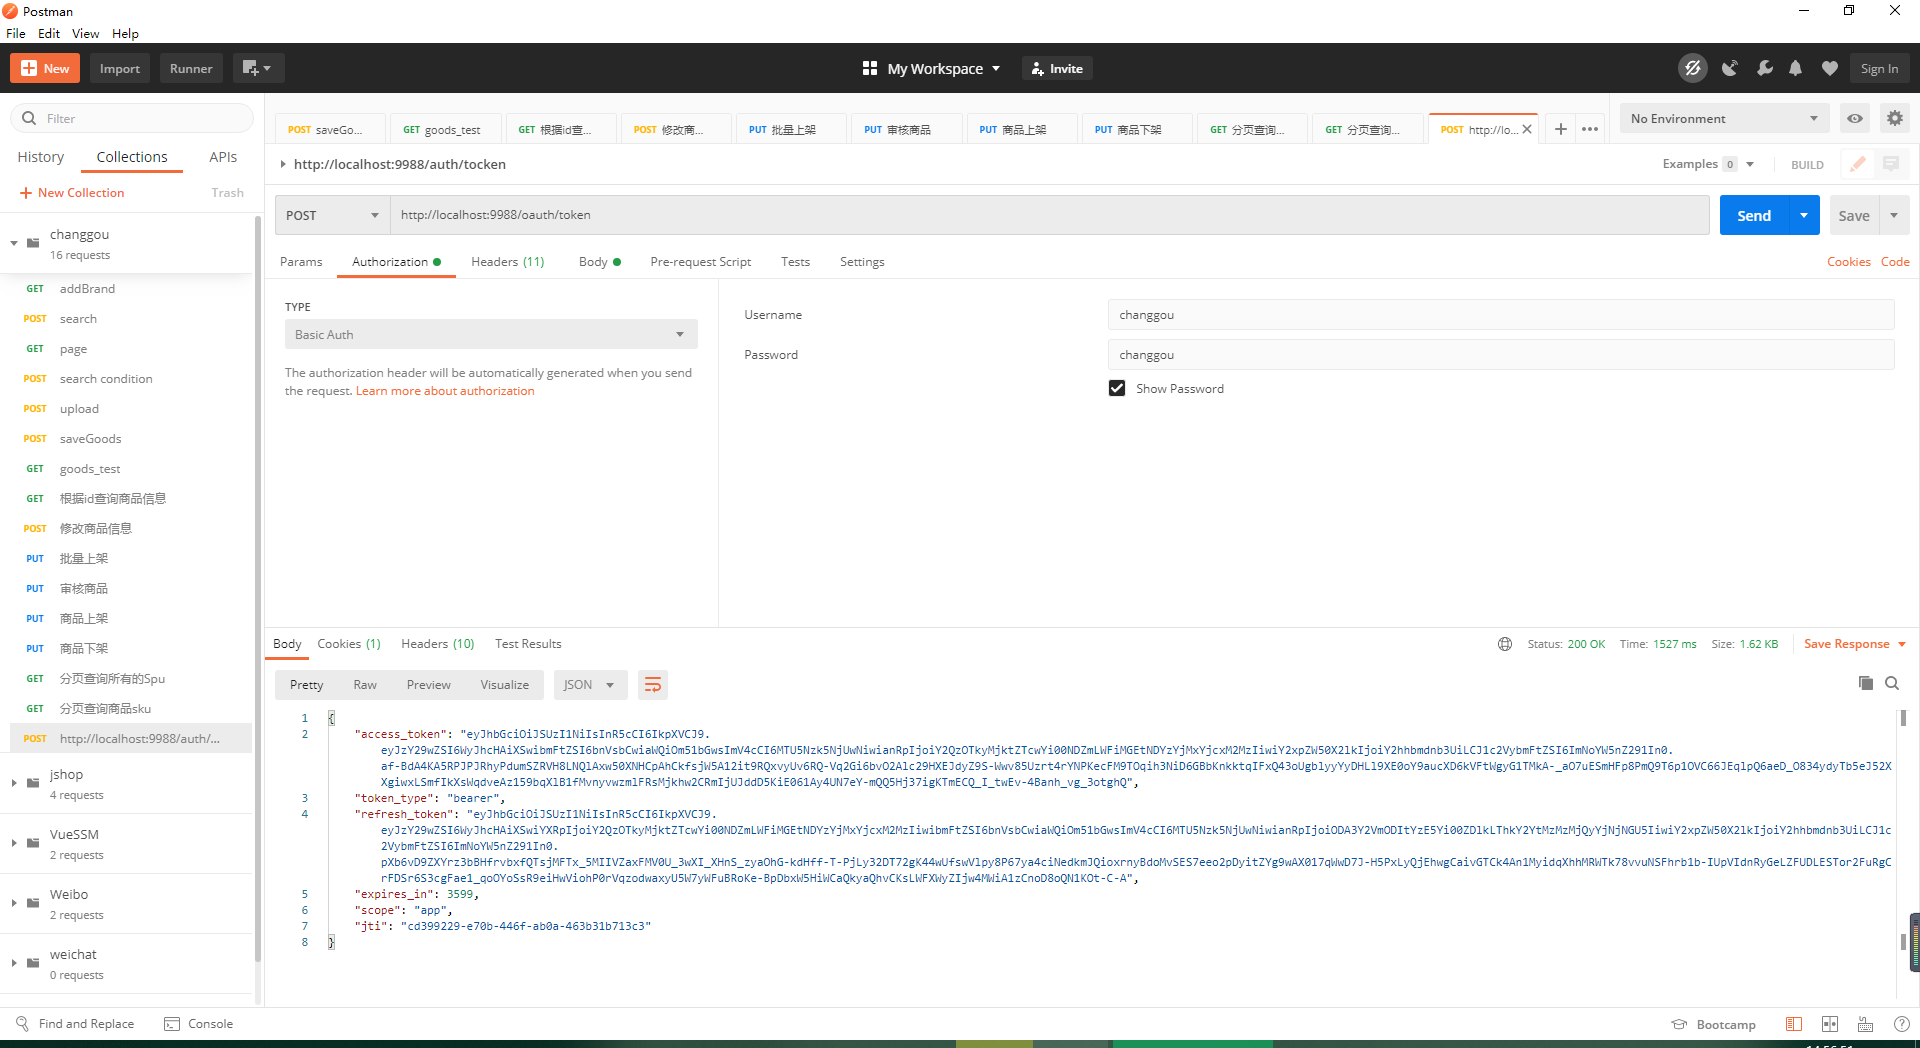1920x1048 pixels.
Task: Expand the request name disclosure triangle
Action: 283,164
